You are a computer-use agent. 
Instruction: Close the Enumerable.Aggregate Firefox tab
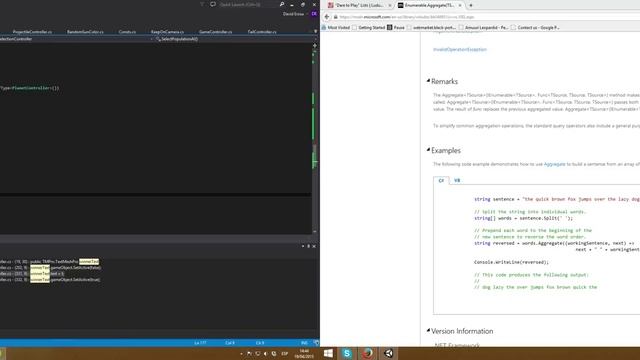(460, 5)
